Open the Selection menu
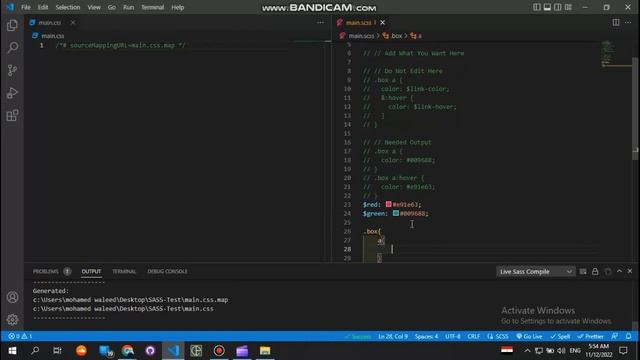 [x=68, y=7]
